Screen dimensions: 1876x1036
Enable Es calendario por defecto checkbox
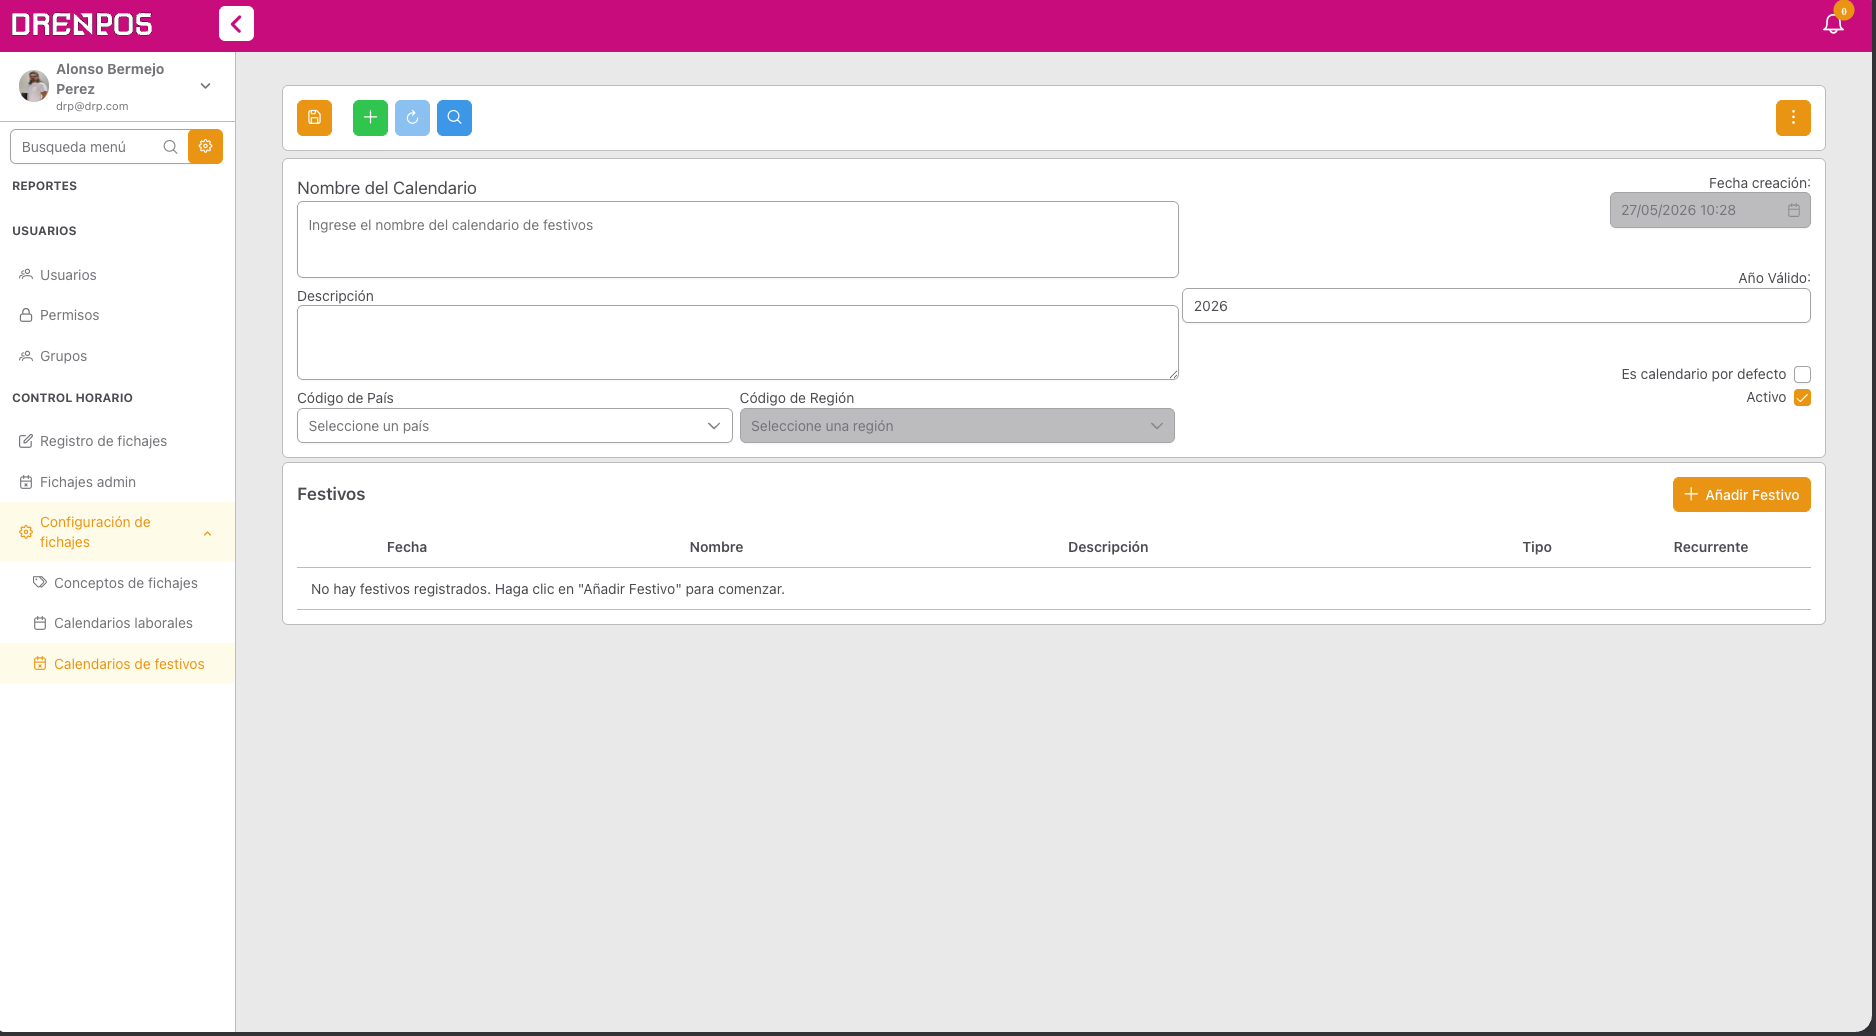1802,374
